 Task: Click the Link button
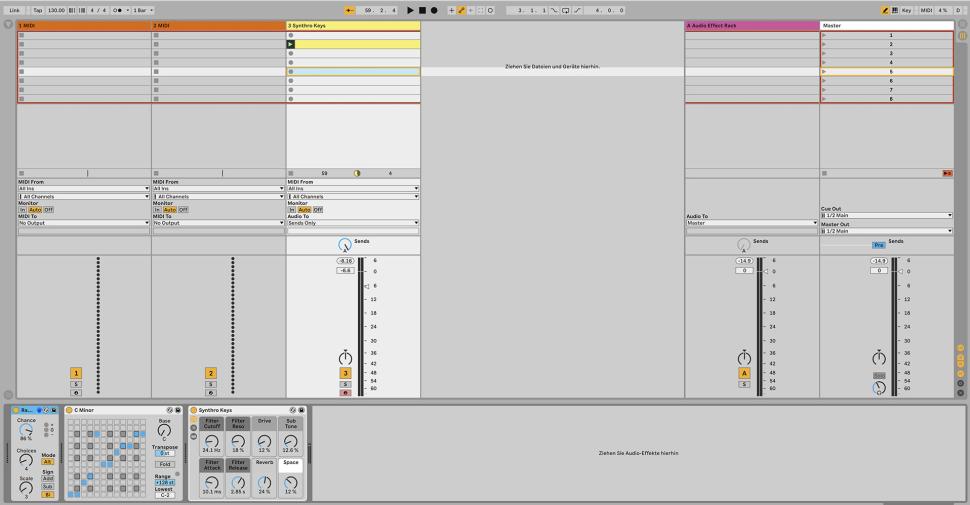click(x=14, y=11)
